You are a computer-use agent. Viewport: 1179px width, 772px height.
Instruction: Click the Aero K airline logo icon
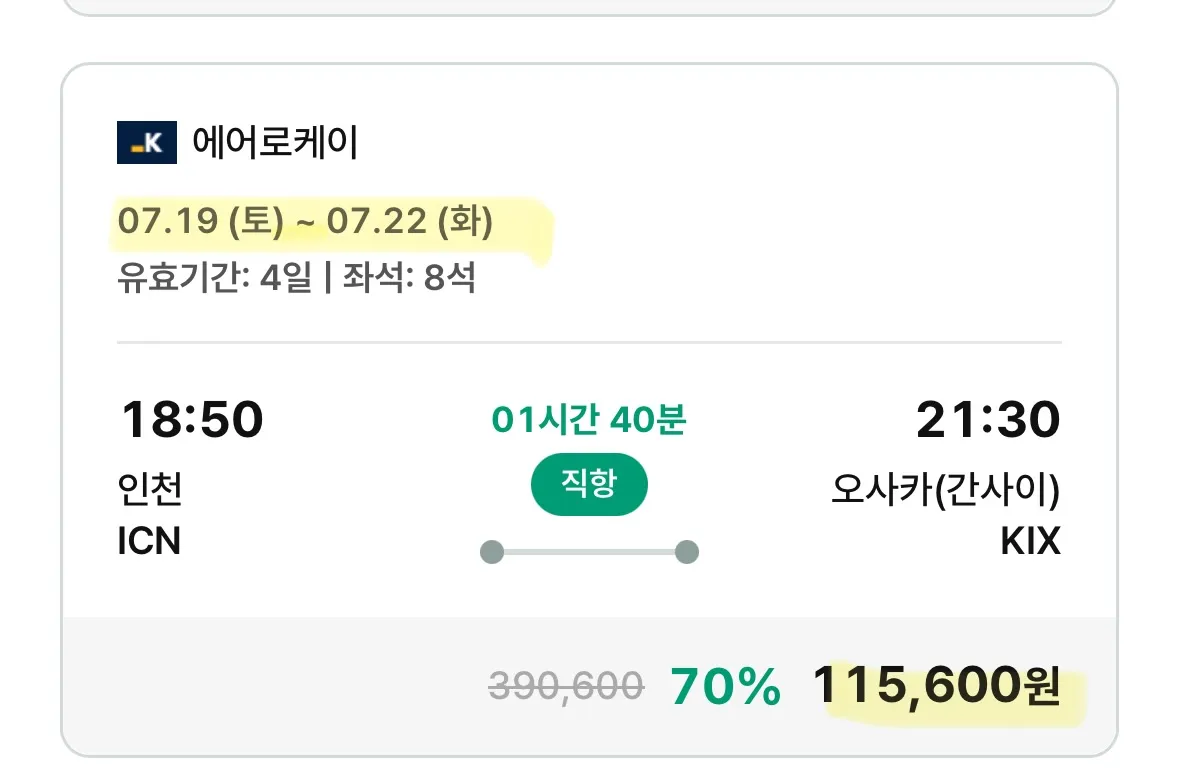click(x=147, y=142)
